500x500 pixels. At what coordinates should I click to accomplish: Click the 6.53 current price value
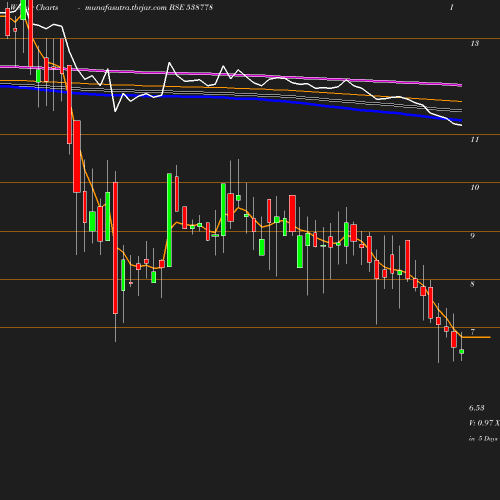tap(477, 408)
